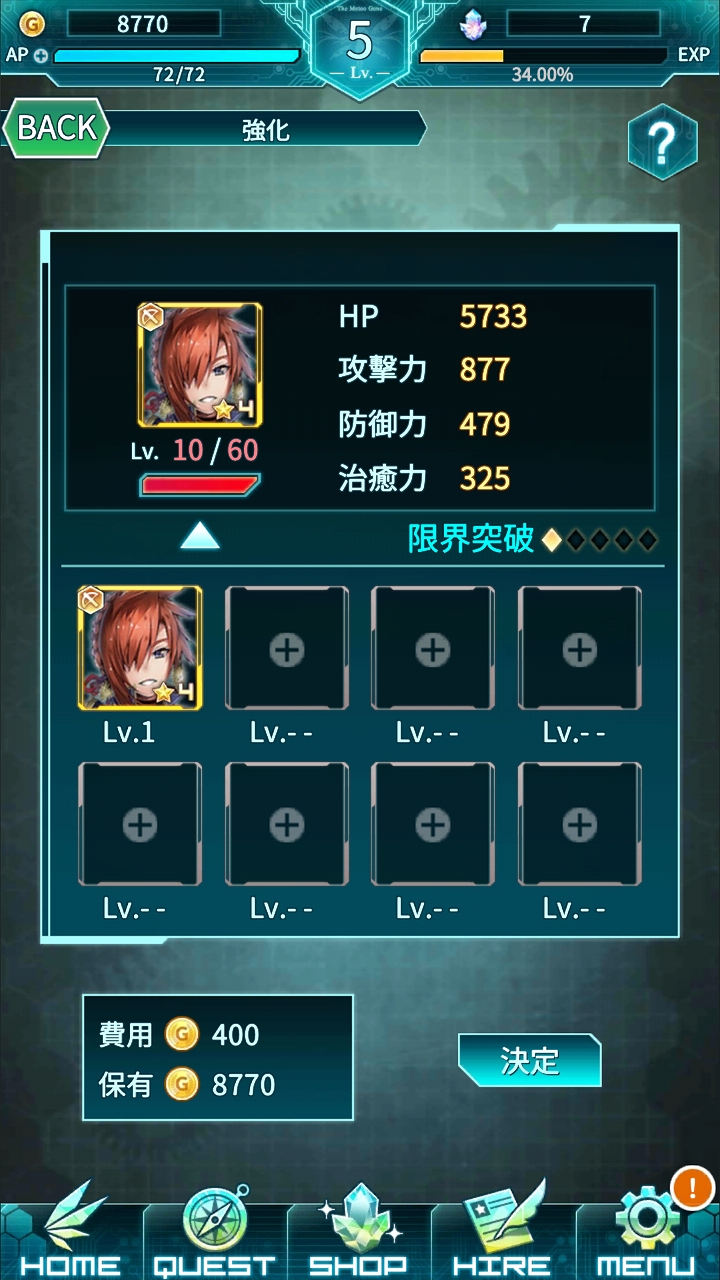
Task: Go back using the BACK button
Action: (x=57, y=128)
